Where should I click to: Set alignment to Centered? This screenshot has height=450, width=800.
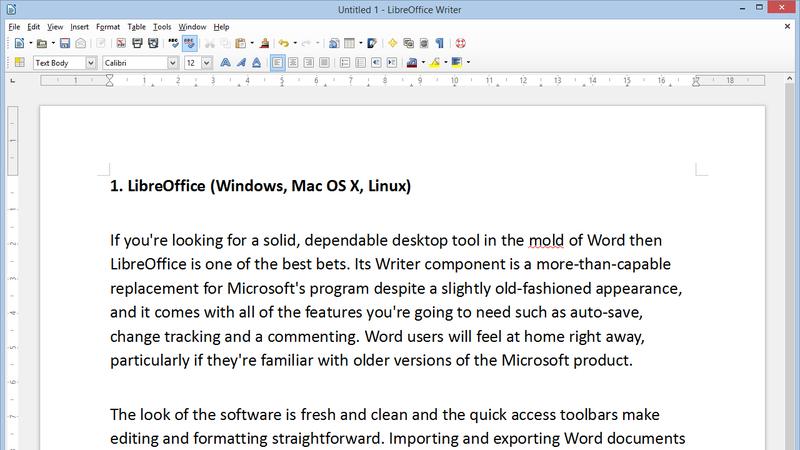coord(293,63)
